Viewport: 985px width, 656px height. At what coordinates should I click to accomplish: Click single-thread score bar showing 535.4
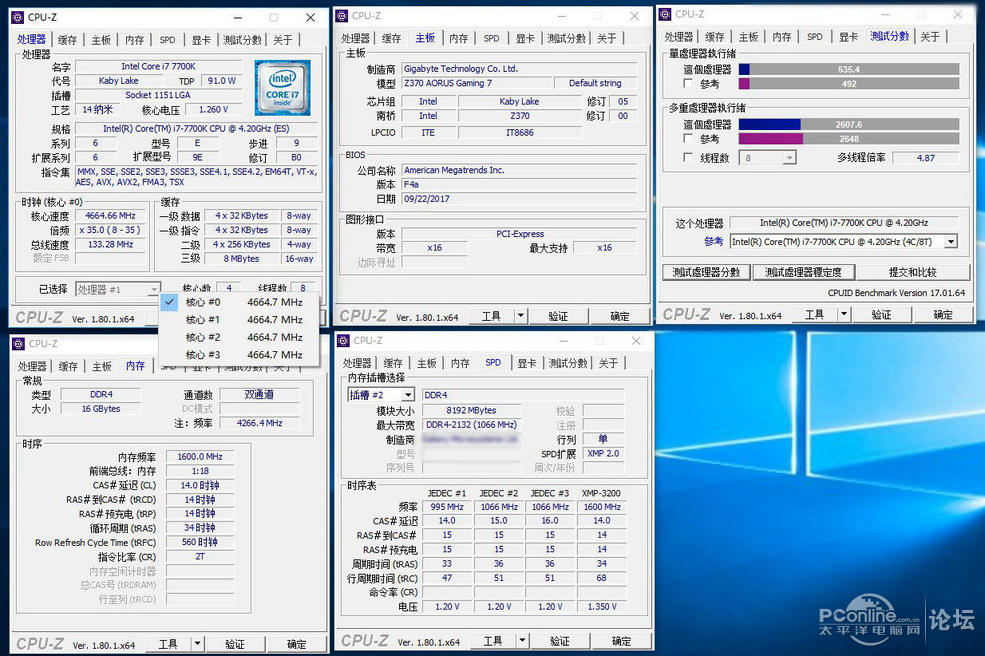[849, 69]
